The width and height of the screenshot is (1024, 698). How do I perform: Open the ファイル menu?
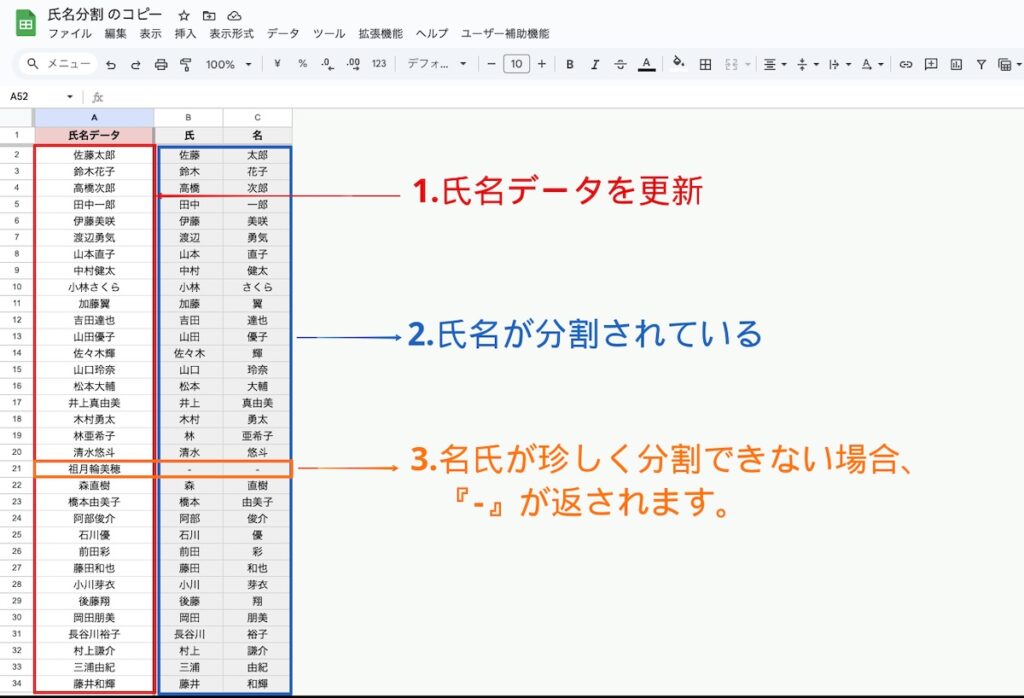pos(70,34)
